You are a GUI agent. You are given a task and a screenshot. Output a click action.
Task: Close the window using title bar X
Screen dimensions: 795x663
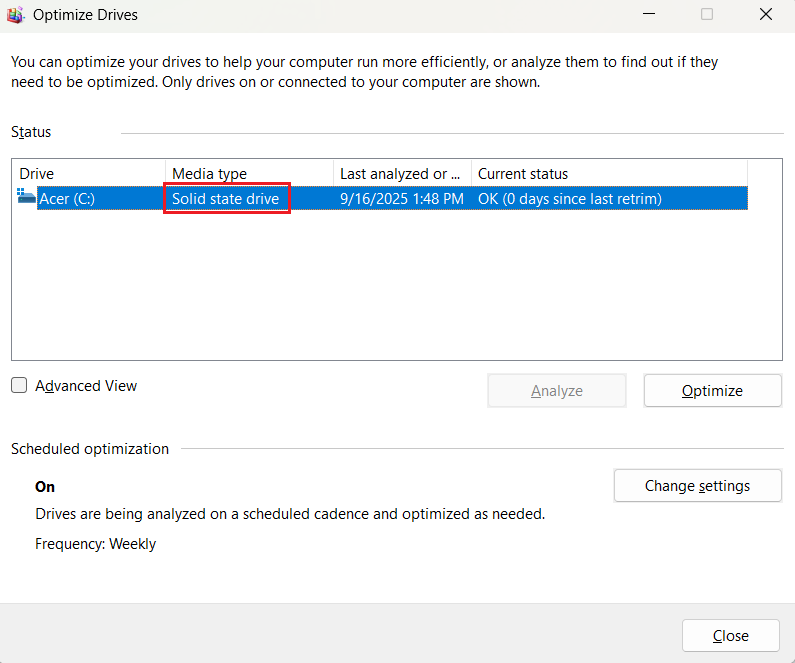[x=766, y=14]
